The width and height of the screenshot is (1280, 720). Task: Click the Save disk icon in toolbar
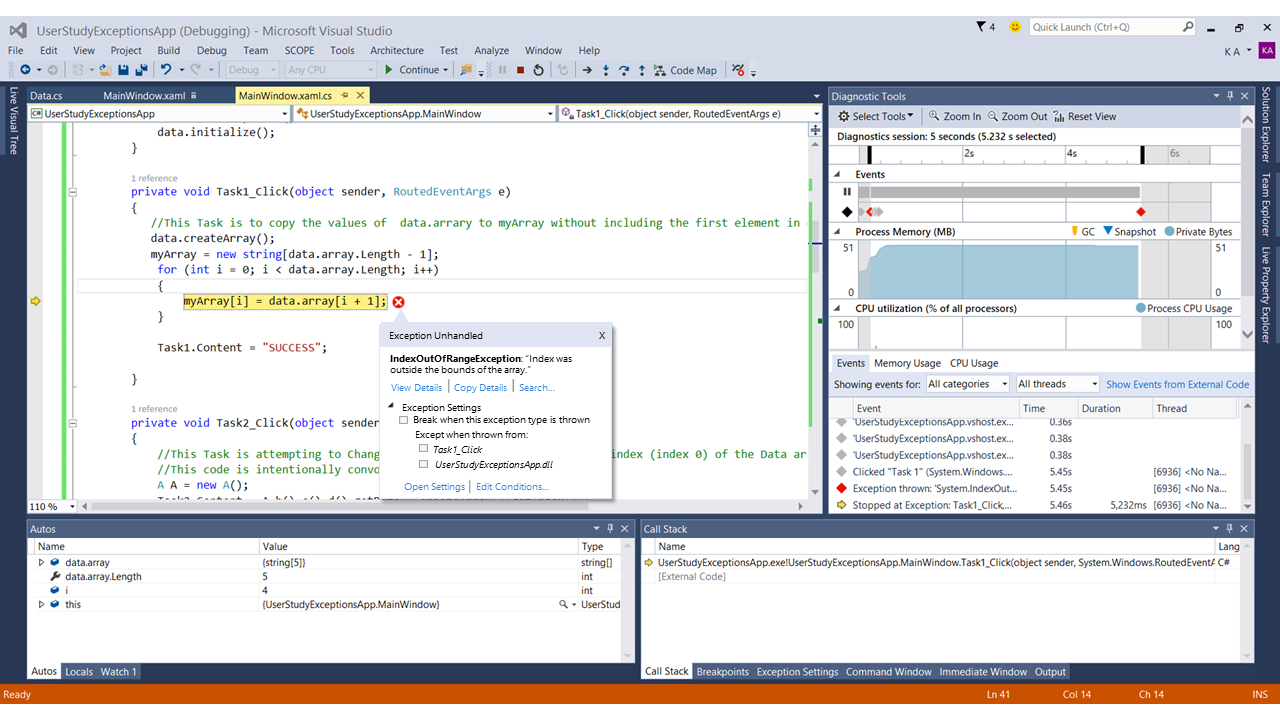(123, 70)
